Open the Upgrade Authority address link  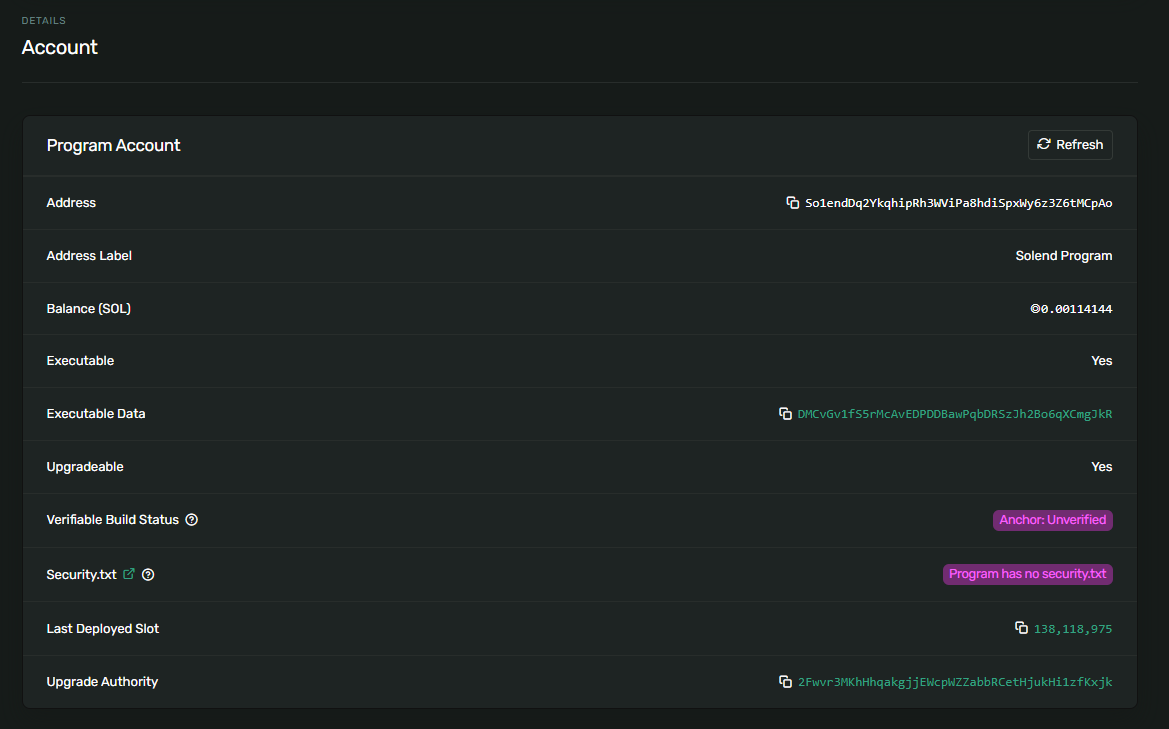pyautogui.click(x=955, y=682)
